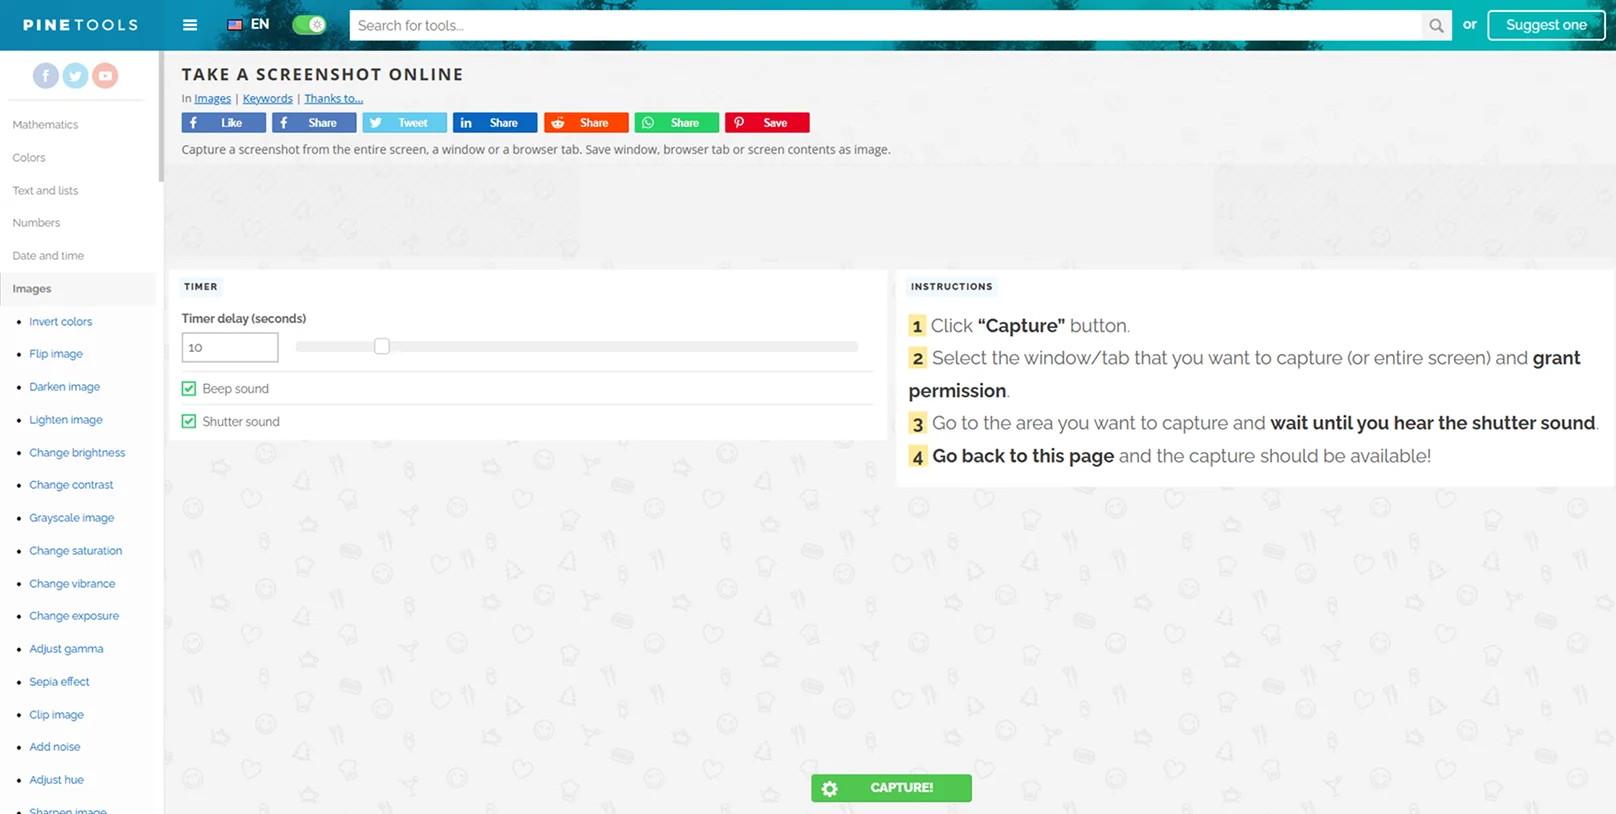Collapse the Images category
This screenshot has height=814, width=1616.
click(x=32, y=289)
